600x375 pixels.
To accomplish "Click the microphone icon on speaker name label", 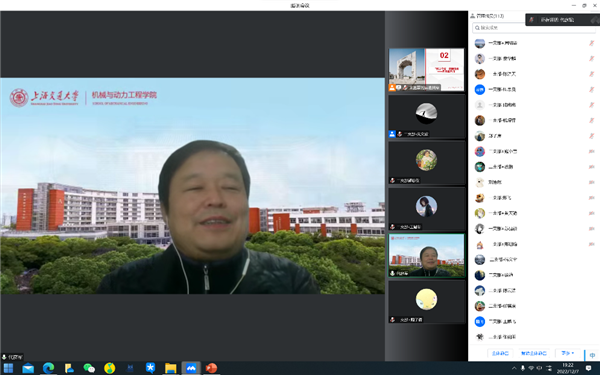I will pyautogui.click(x=4, y=357).
